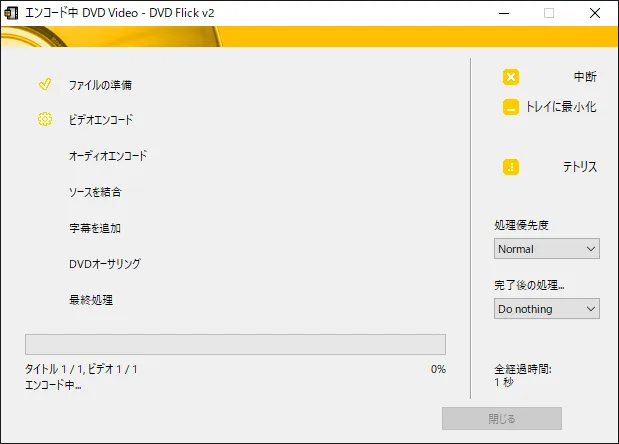Launch テトリス via its yellow icon
The height and width of the screenshot is (444, 619).
coord(510,167)
